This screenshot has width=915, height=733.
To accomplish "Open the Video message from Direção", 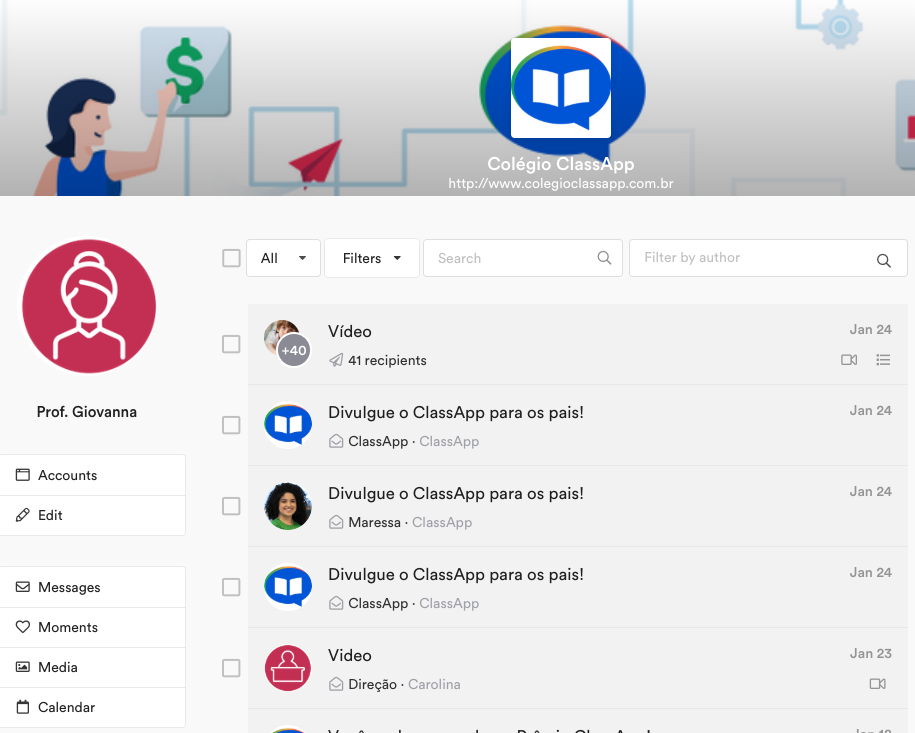I will pos(578,669).
